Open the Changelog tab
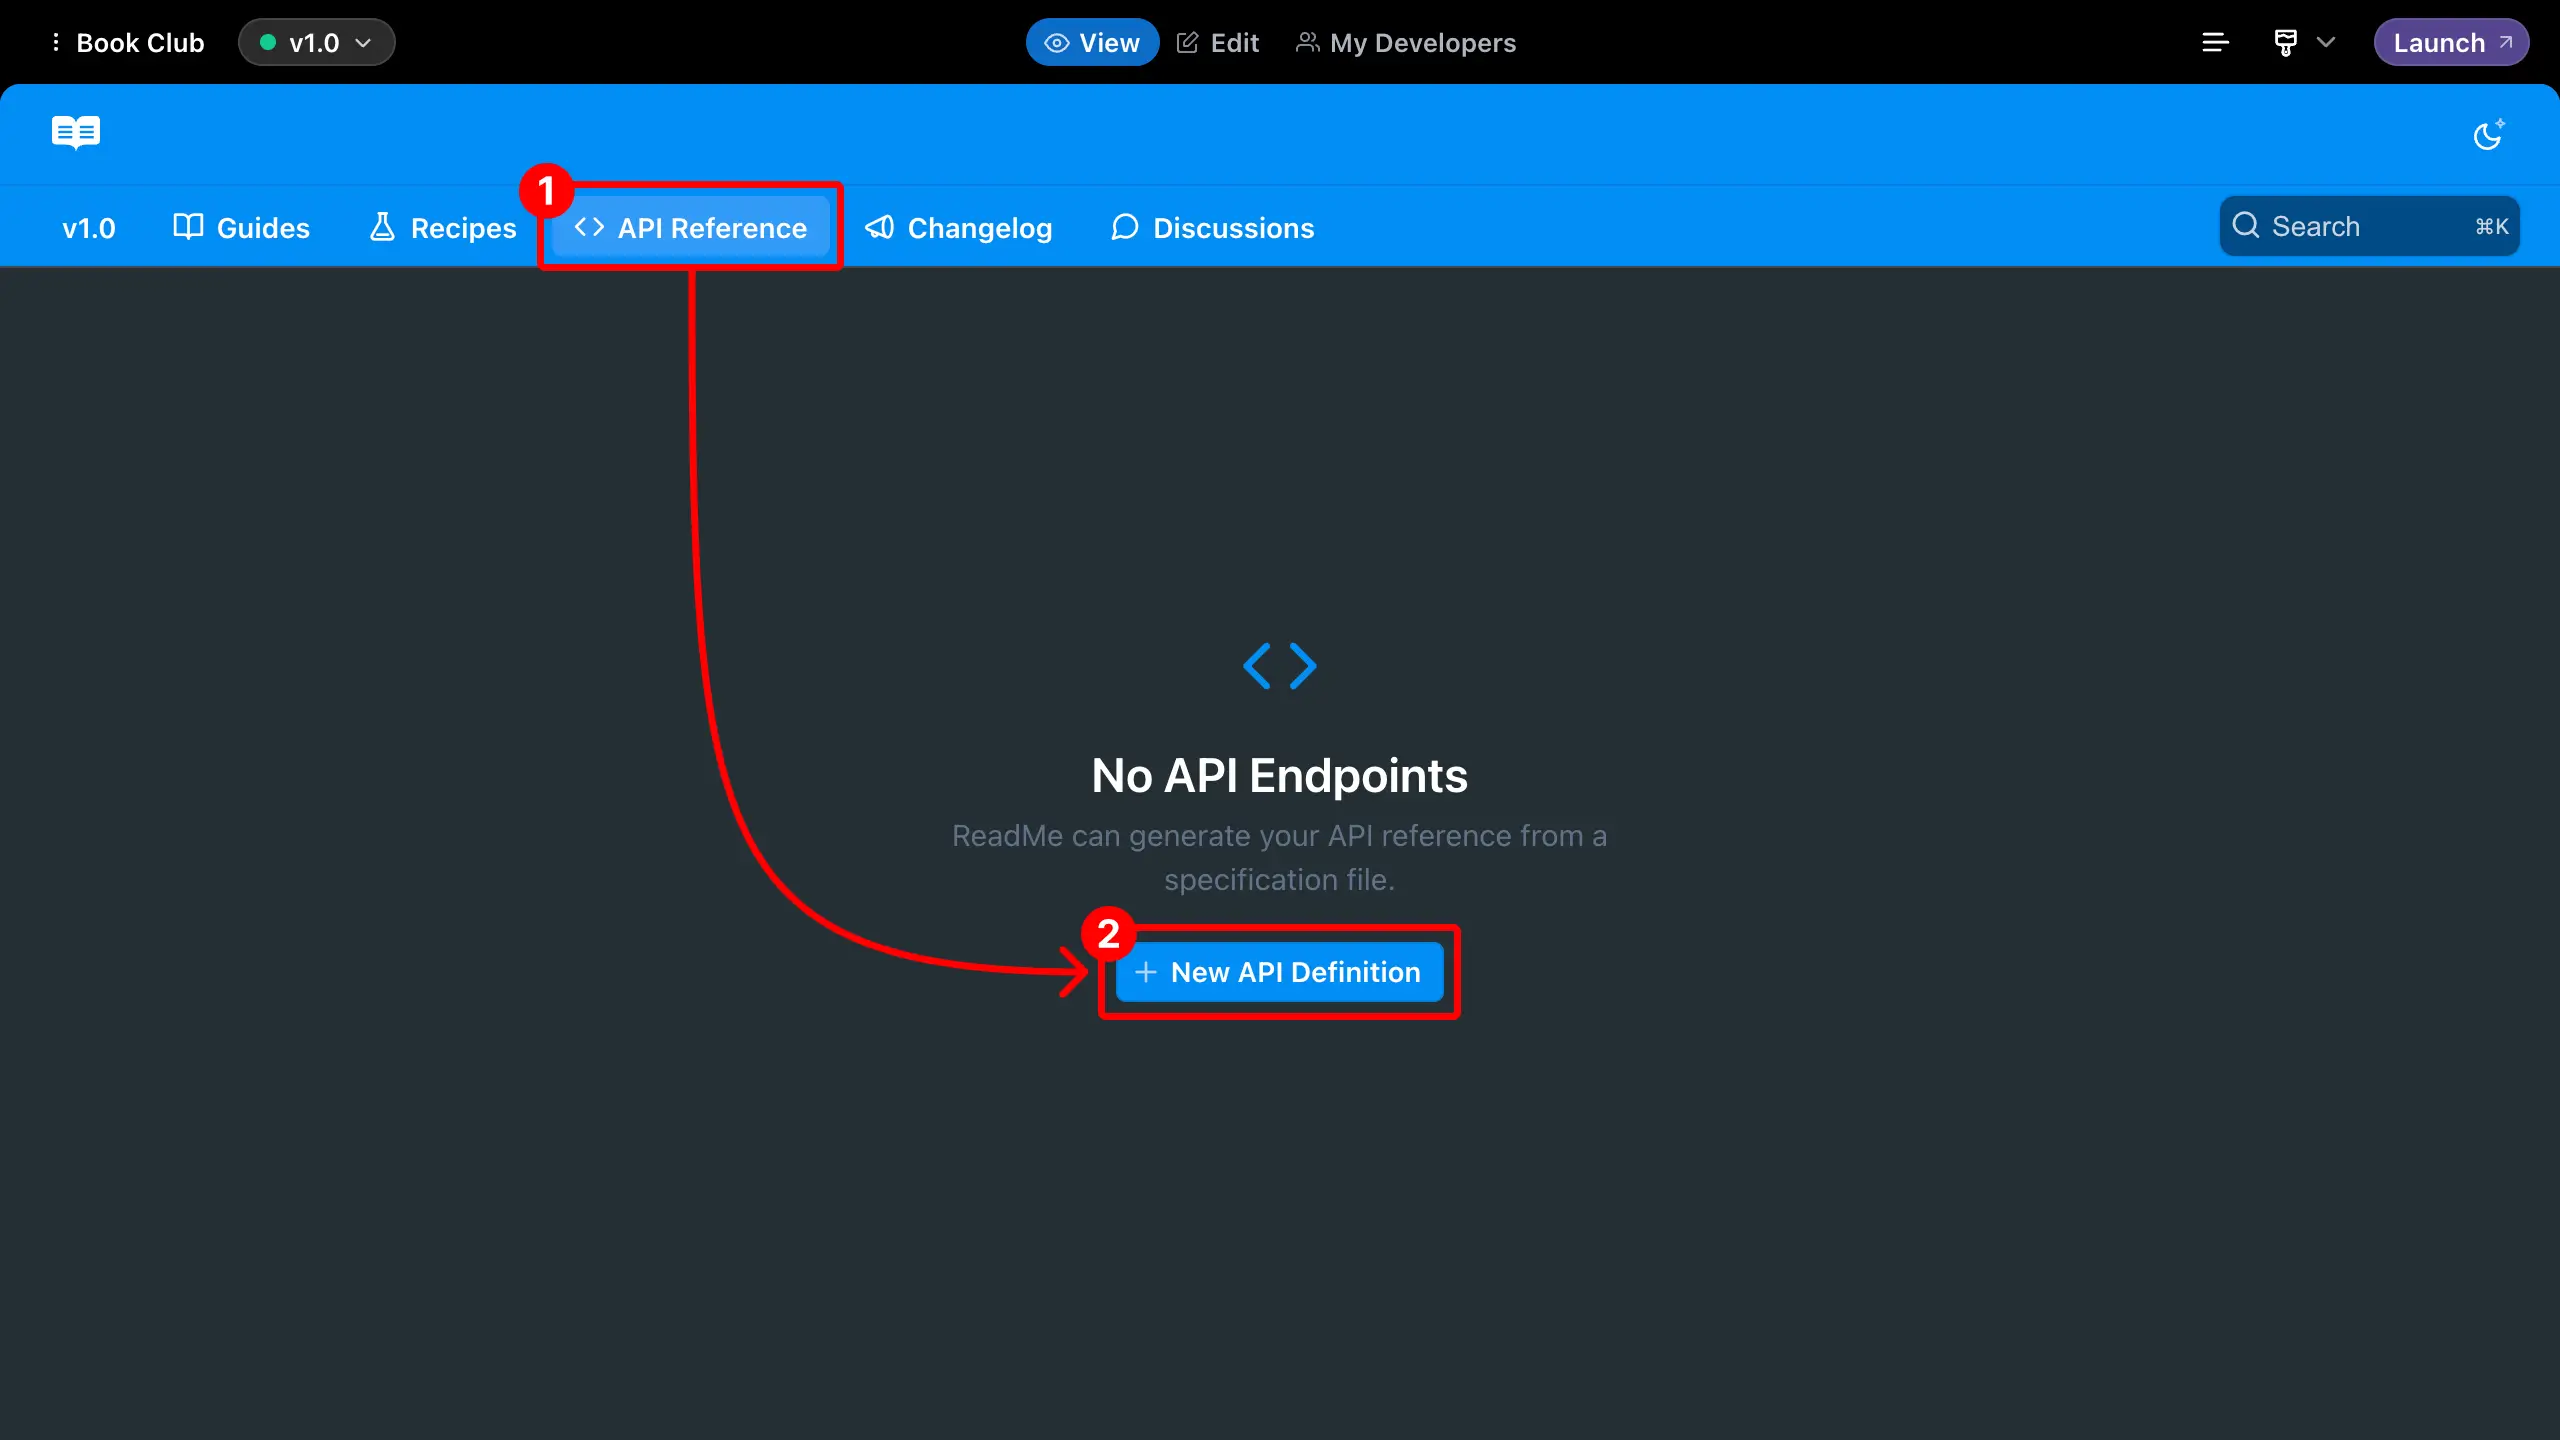Screen dimensions: 2560x1440 click(x=958, y=227)
